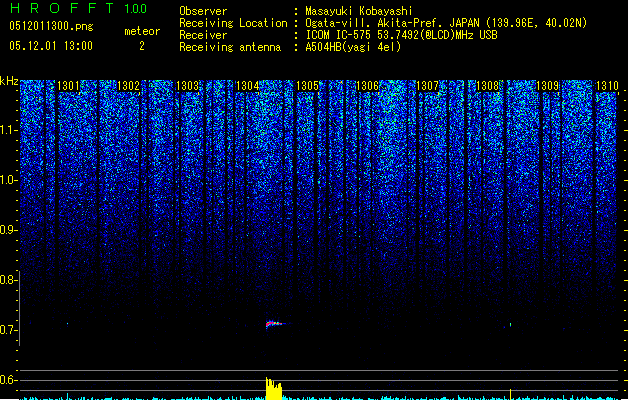Click the meteor count value 2
629x400 pixels.
tap(142, 46)
